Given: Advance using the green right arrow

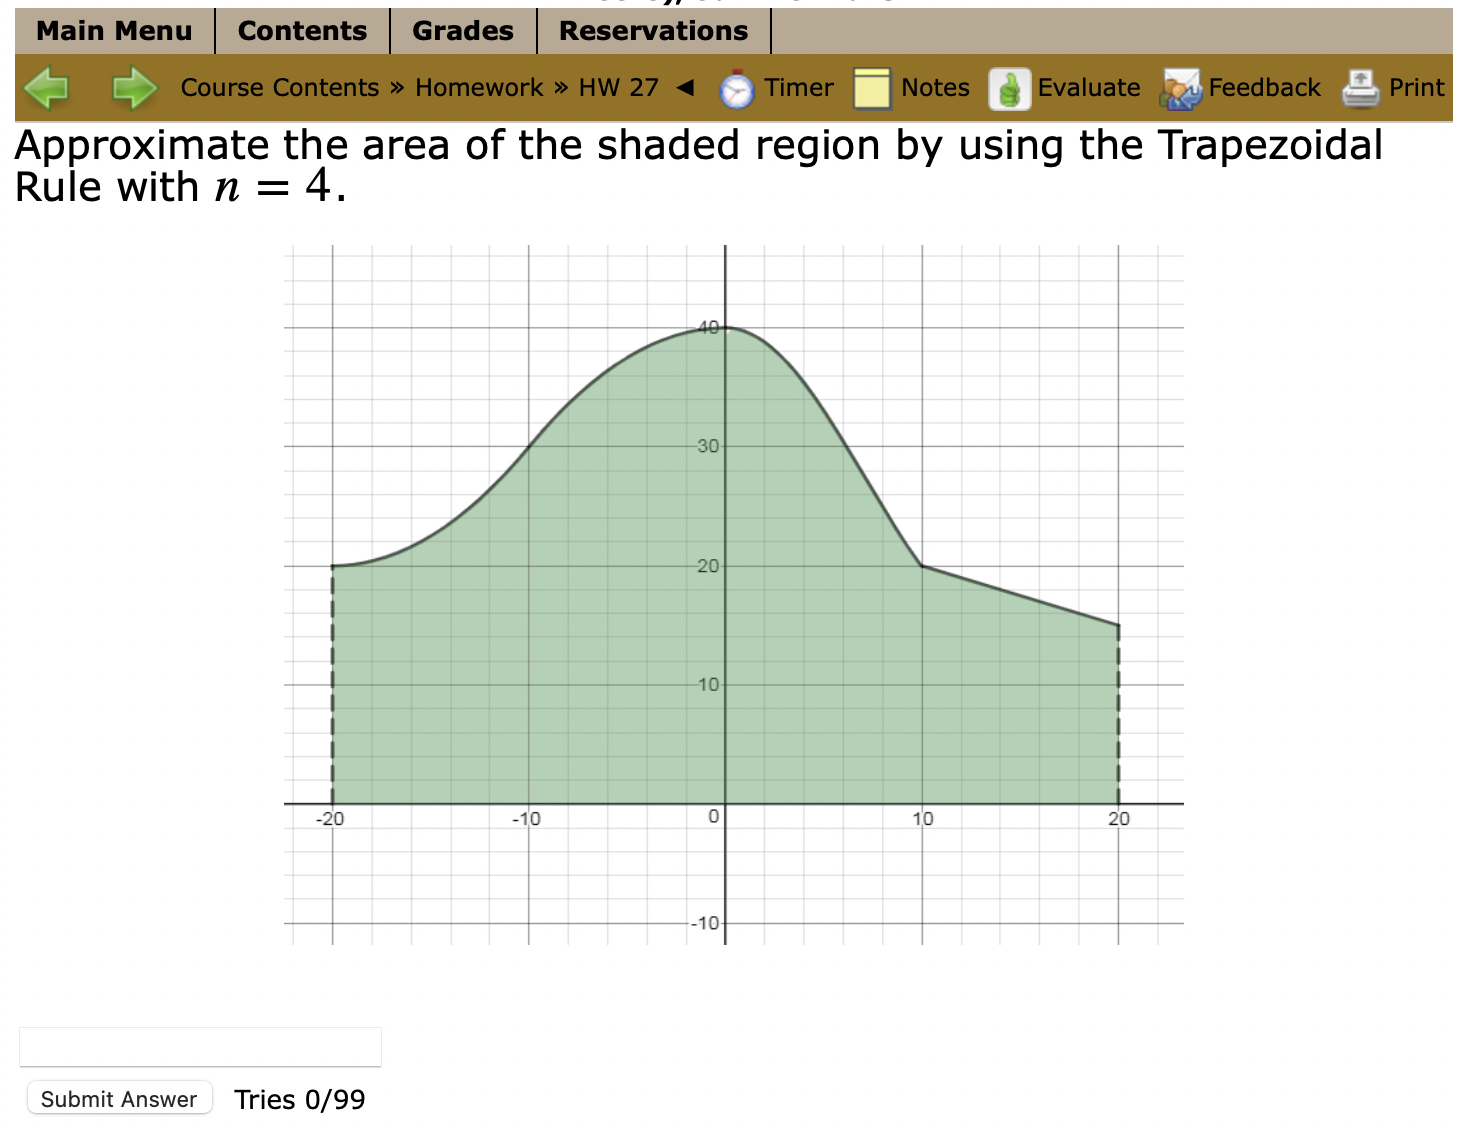Looking at the screenshot, I should pyautogui.click(x=134, y=88).
